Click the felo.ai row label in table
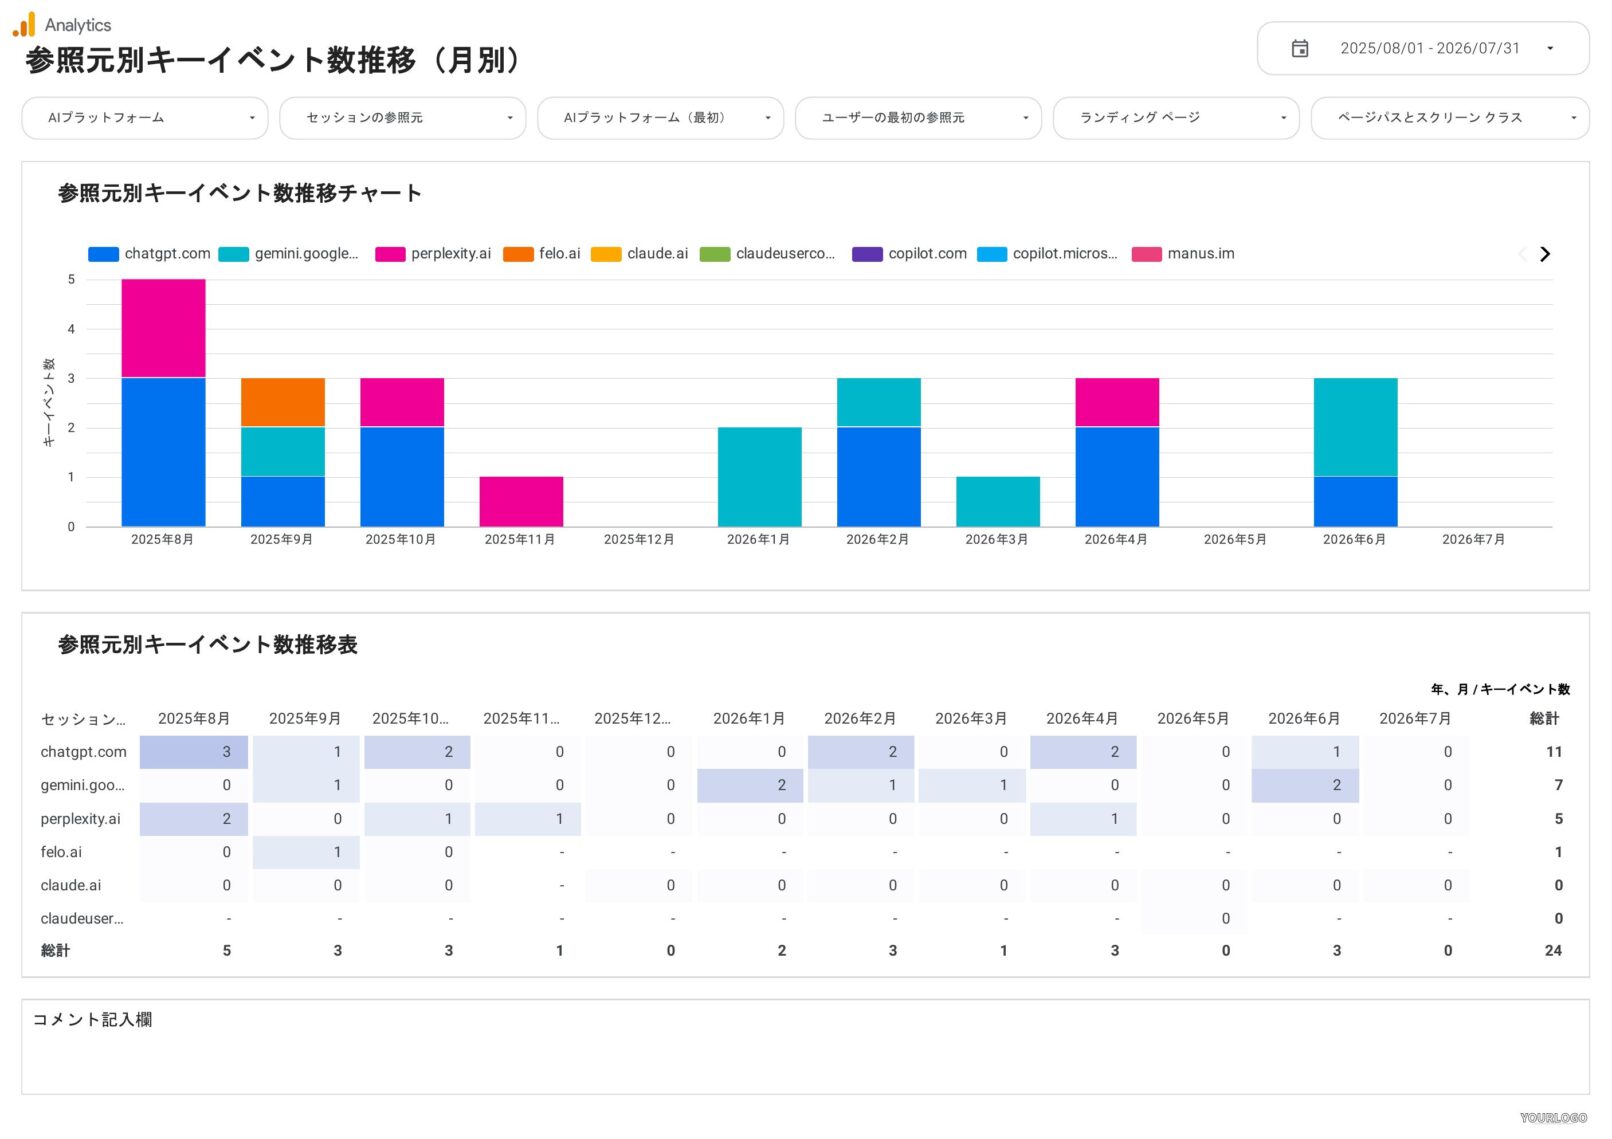Viewport: 1612px width, 1139px height. coord(61,852)
